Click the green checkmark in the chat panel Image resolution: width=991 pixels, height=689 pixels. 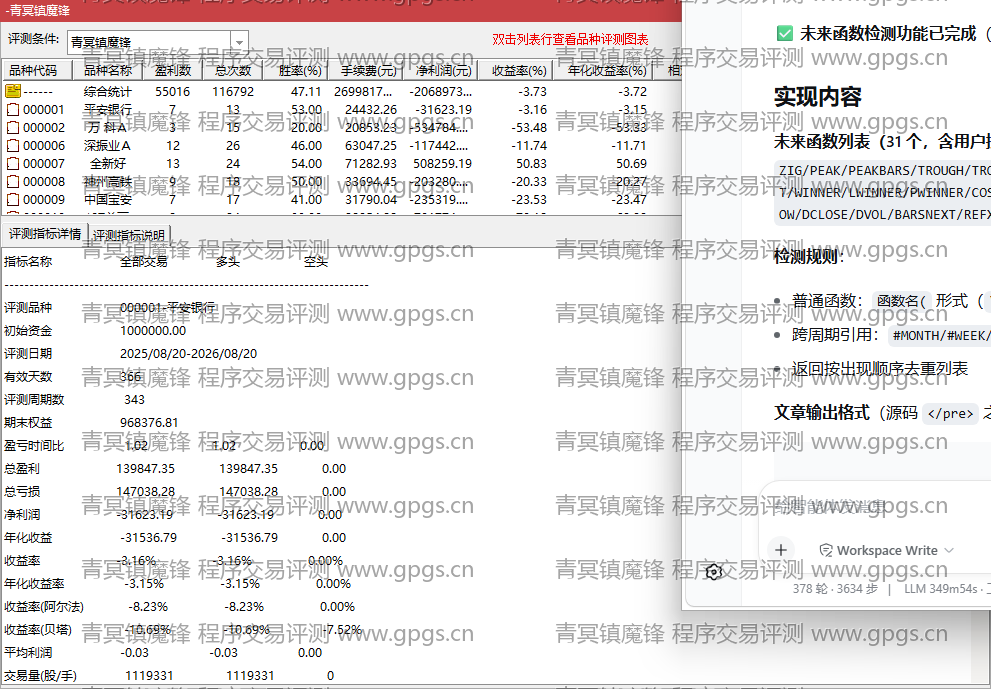pos(784,34)
